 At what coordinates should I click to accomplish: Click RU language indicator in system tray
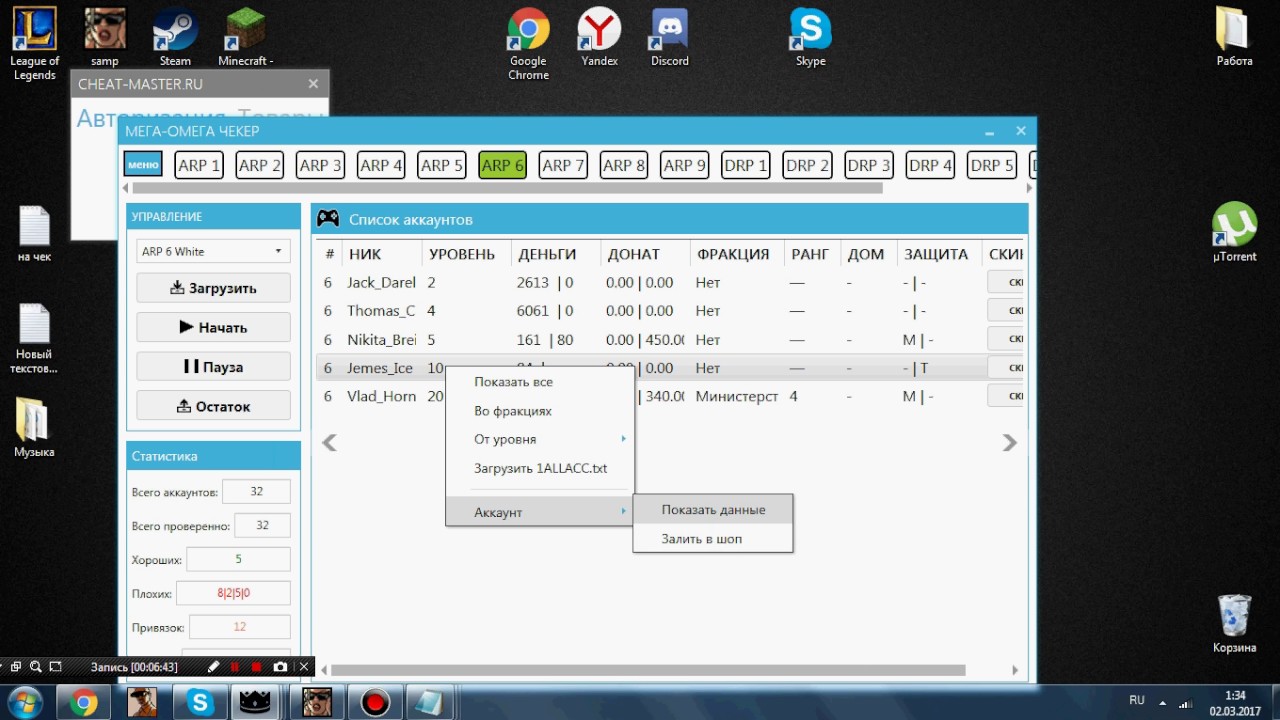click(x=1137, y=700)
